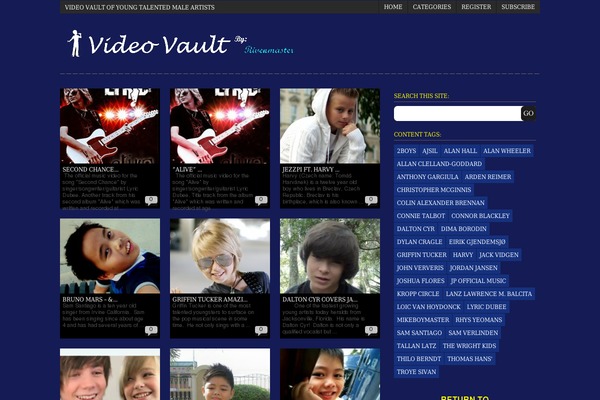Select the Troye Sivan tag

[416, 372]
